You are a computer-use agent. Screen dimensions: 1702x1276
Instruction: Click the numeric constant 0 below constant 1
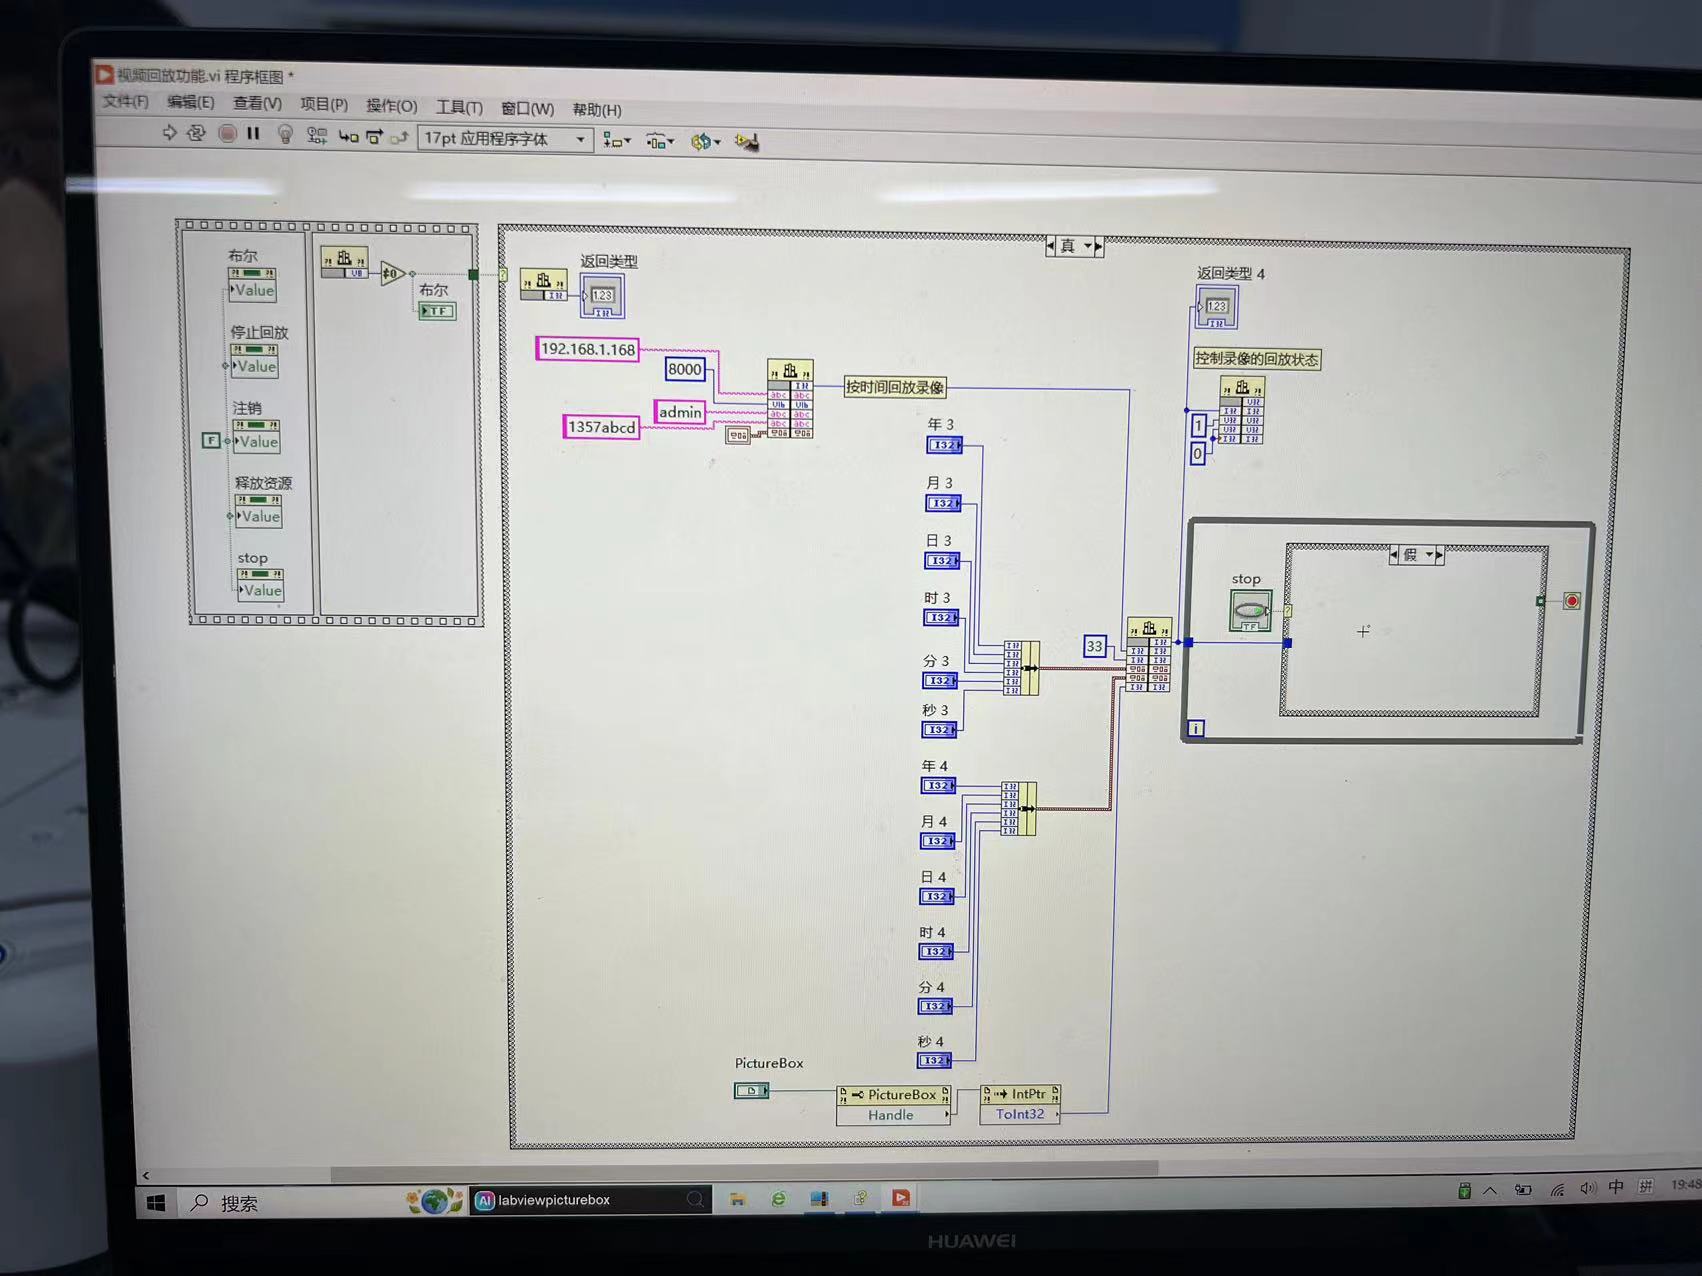pyautogui.click(x=1197, y=454)
